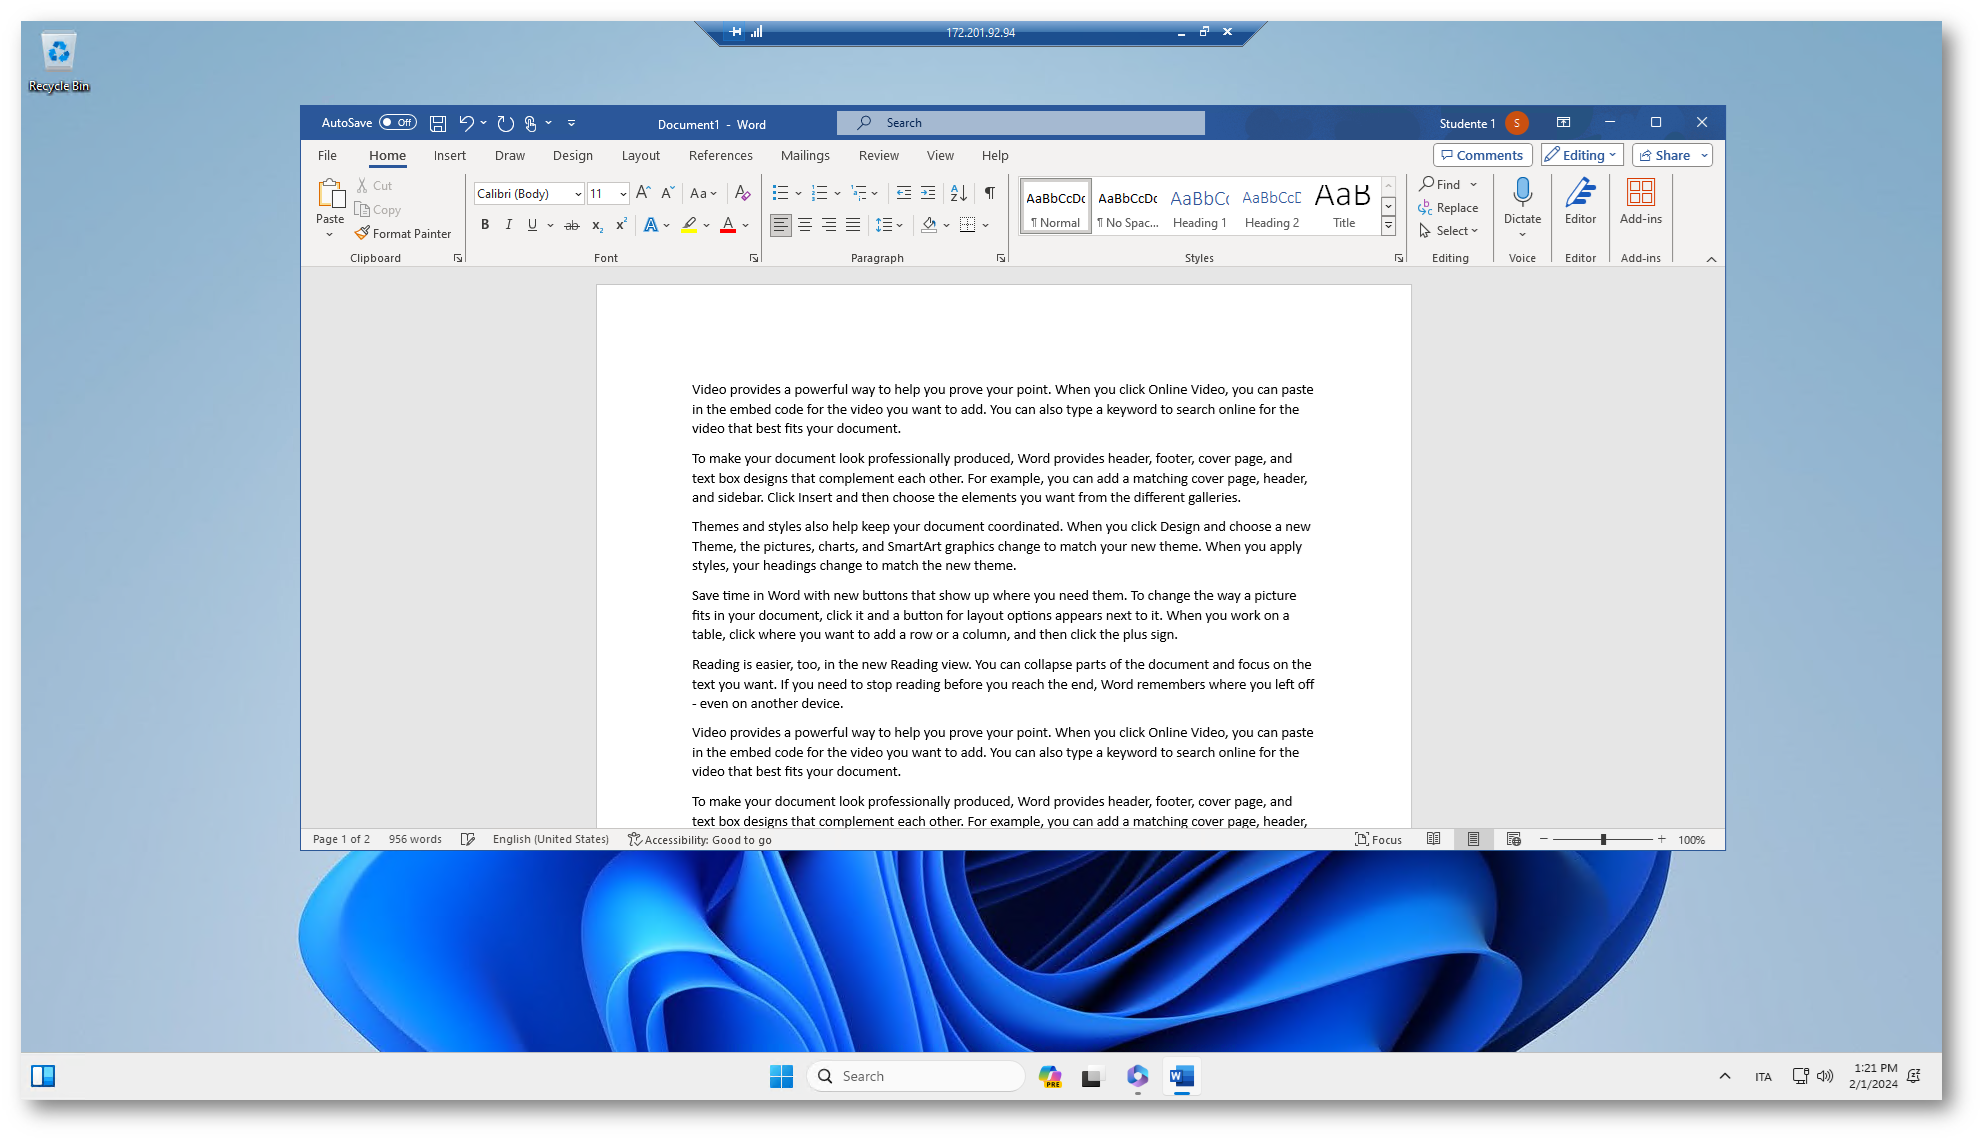Click the Paste clipboard icon
This screenshot has height=1142, width=1984.
(330, 193)
